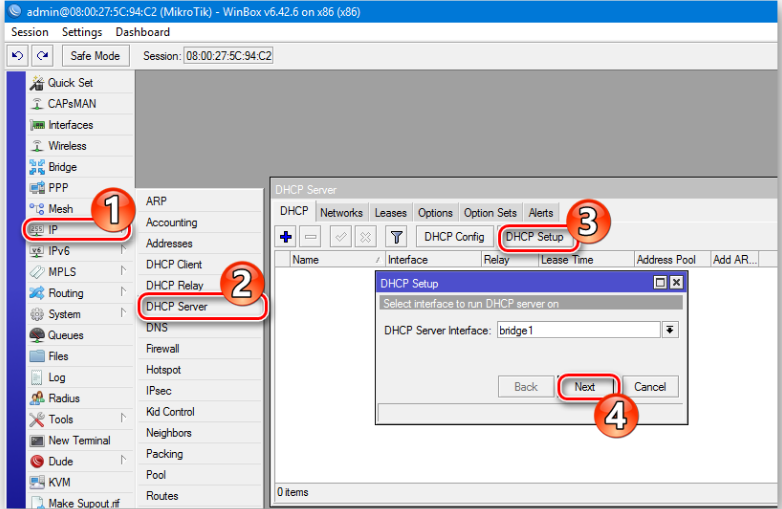Viewport: 782px width, 509px height.
Task: Open CAPsMAN in the sidebar
Action: click(80, 104)
